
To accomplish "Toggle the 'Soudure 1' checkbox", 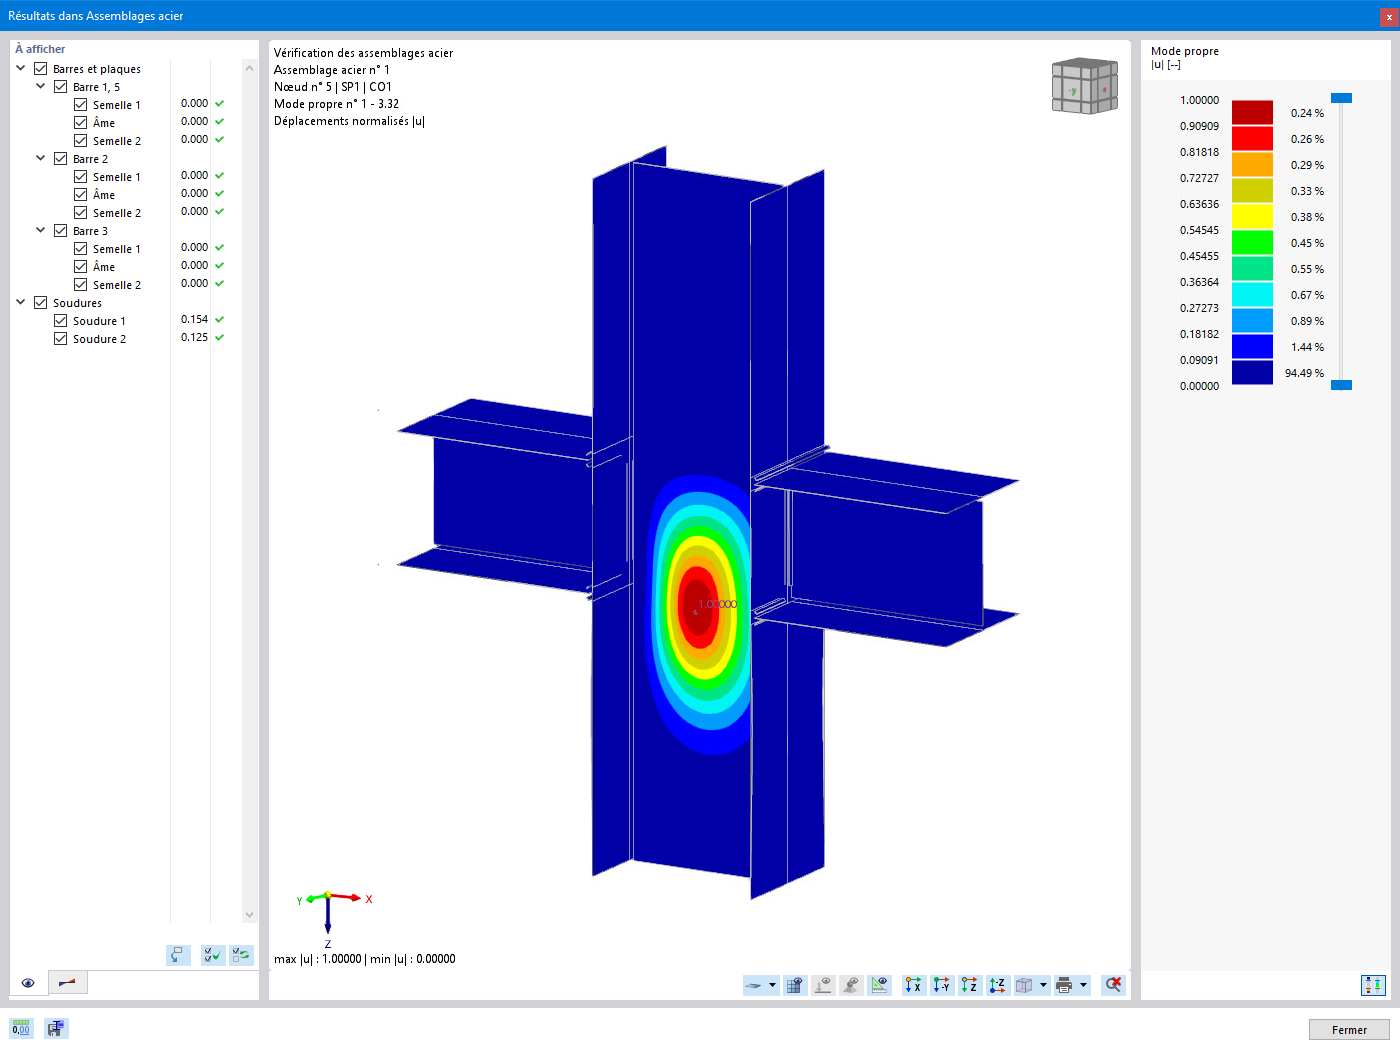I will click(x=61, y=321).
